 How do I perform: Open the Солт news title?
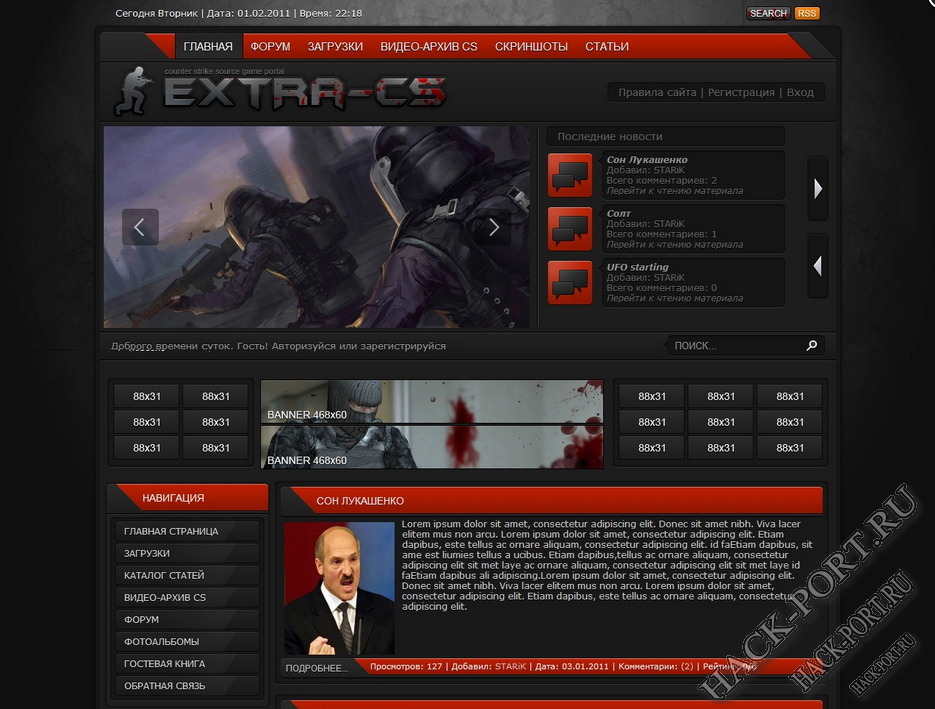pyautogui.click(x=618, y=213)
